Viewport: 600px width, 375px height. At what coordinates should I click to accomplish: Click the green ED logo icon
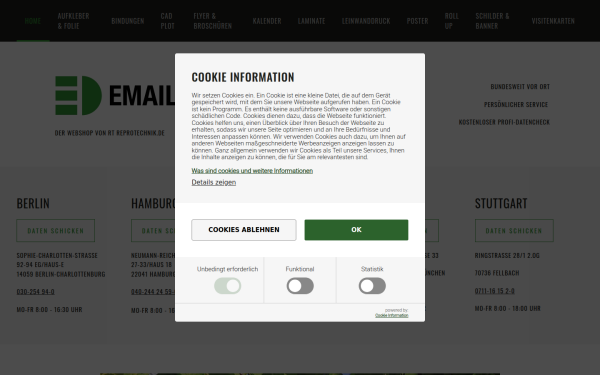[x=78, y=95]
